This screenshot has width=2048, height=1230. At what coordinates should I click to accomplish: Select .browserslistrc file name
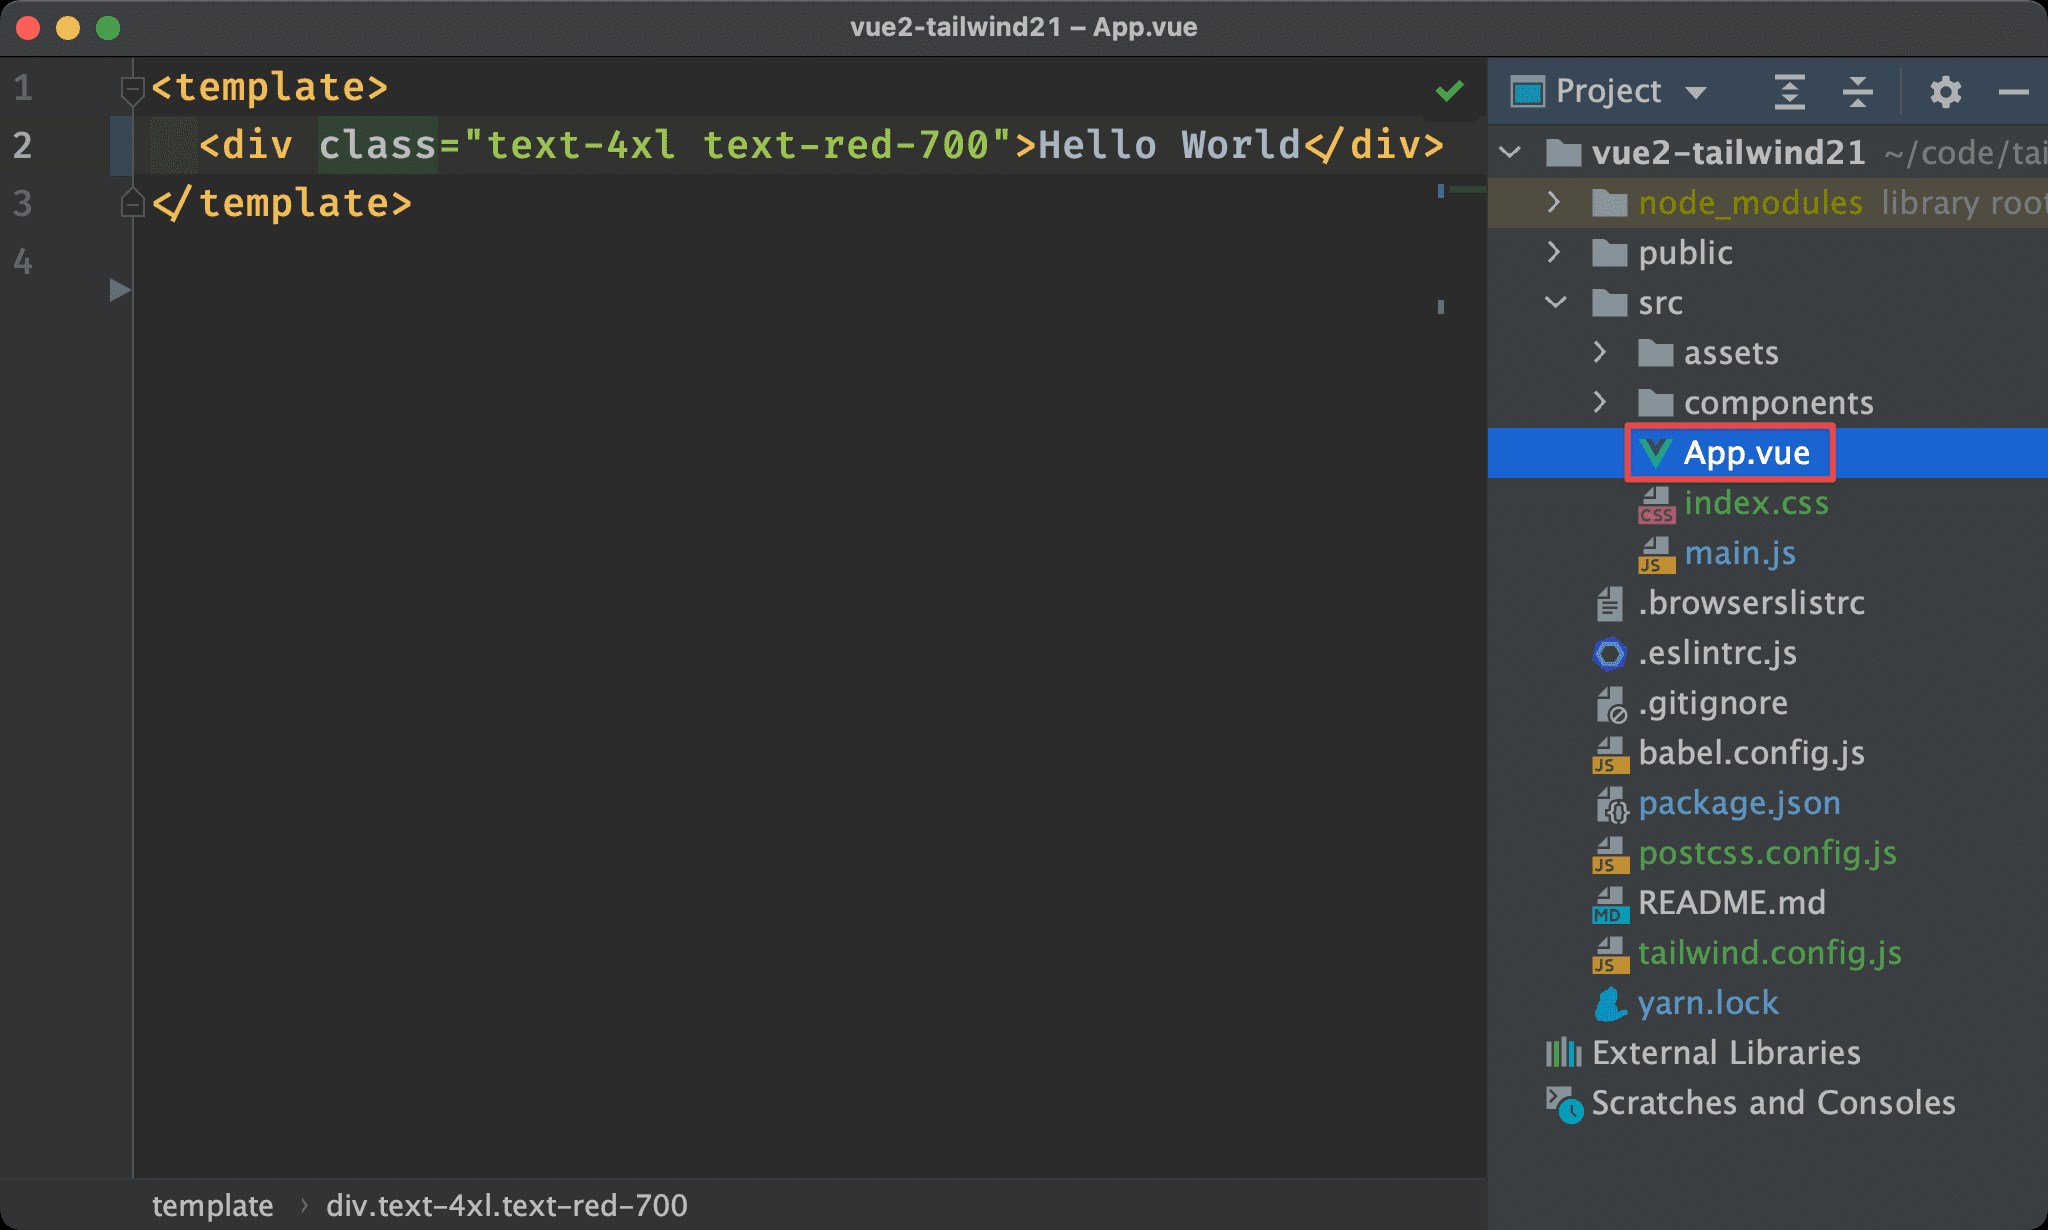1751,603
